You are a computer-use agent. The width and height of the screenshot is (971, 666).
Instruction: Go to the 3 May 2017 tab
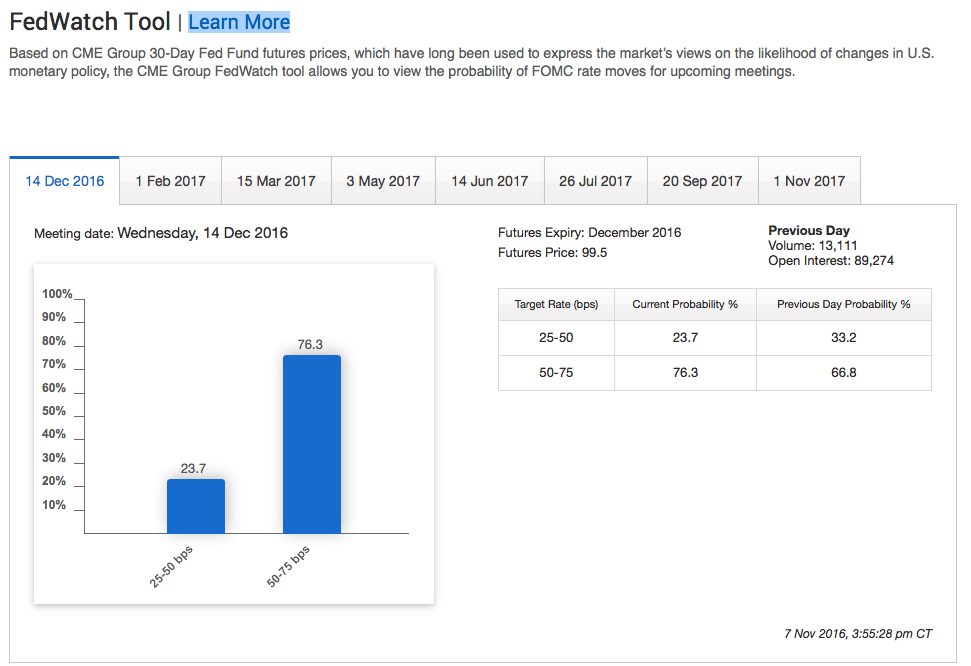383,181
